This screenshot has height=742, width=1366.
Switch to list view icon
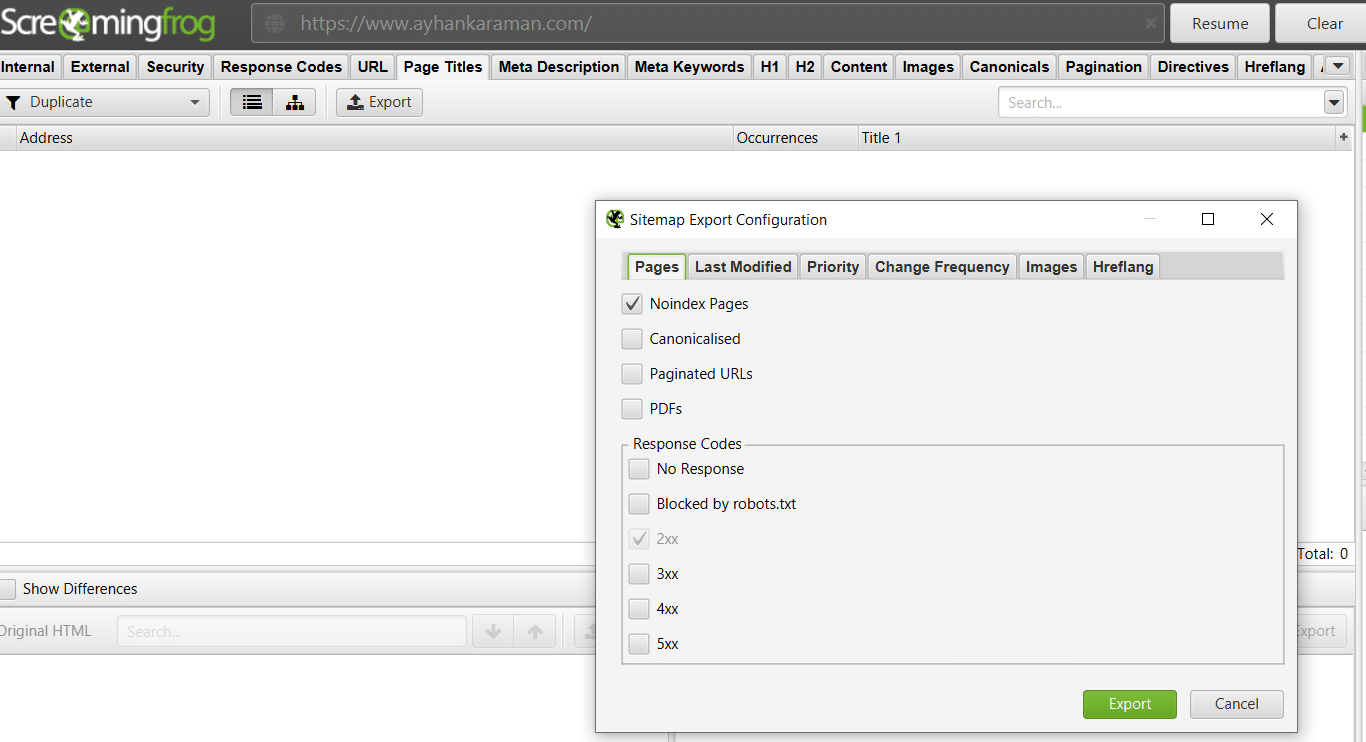252,102
